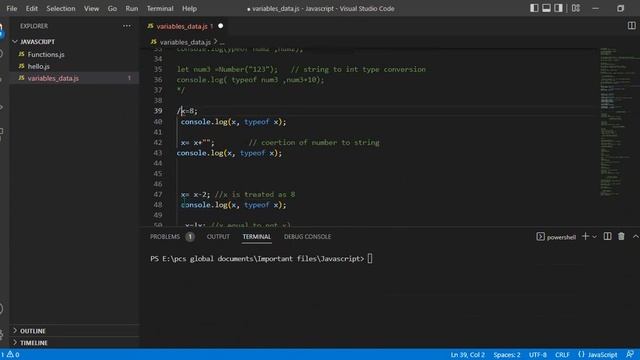Open Functions.js in the explorer
This screenshot has height=360, width=640.
(x=46, y=54)
